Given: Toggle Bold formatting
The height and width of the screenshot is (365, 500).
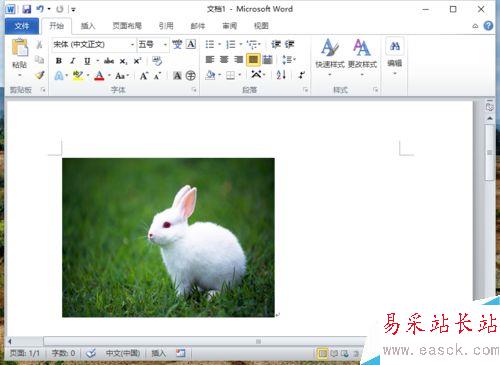Looking at the screenshot, I should click(x=59, y=61).
